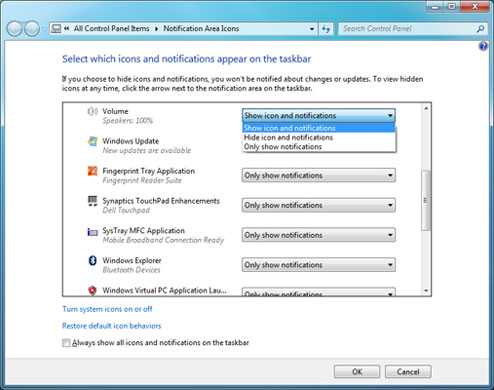Expand the arrow after All Control Panel Items
The height and width of the screenshot is (390, 494).
[x=156, y=29]
